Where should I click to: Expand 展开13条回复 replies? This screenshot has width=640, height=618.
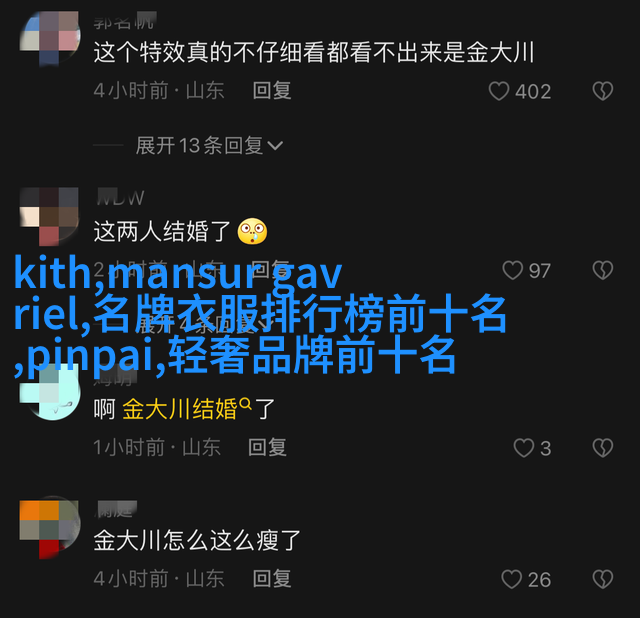pyautogui.click(x=209, y=145)
